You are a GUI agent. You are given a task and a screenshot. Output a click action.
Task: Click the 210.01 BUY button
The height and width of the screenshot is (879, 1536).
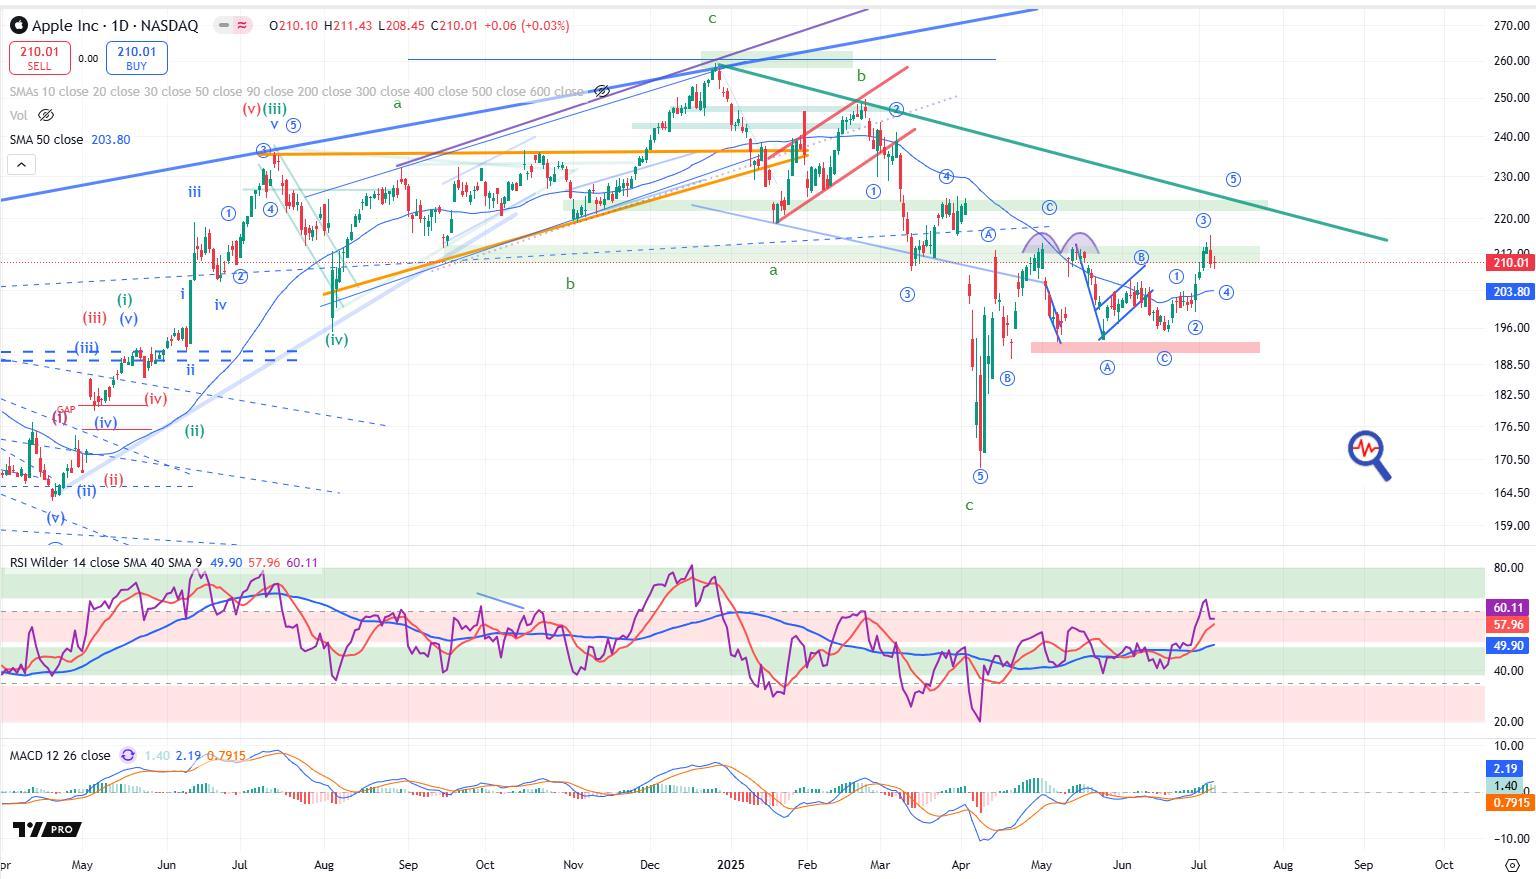[136, 58]
